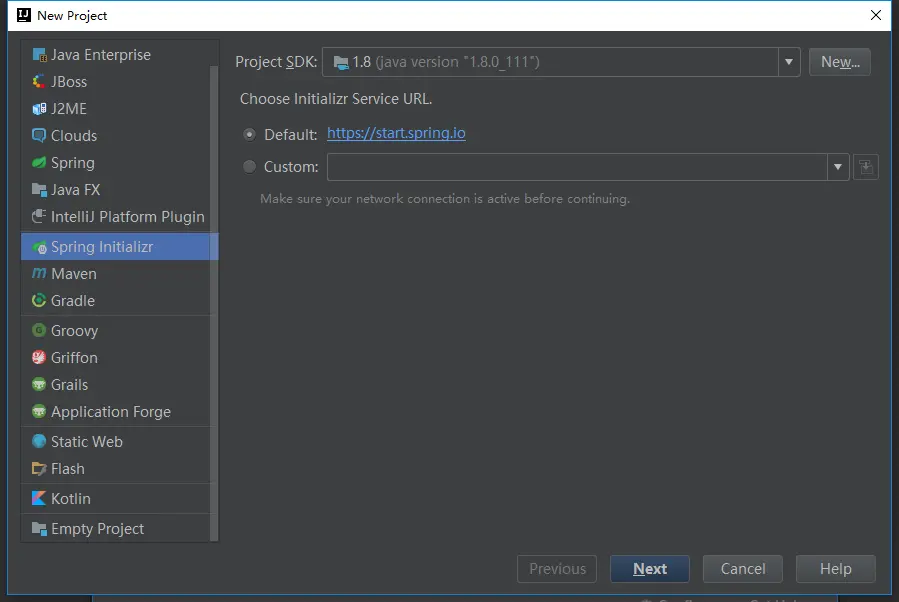The height and width of the screenshot is (602, 899).
Task: Select Griffon label in list
Action: click(74, 358)
